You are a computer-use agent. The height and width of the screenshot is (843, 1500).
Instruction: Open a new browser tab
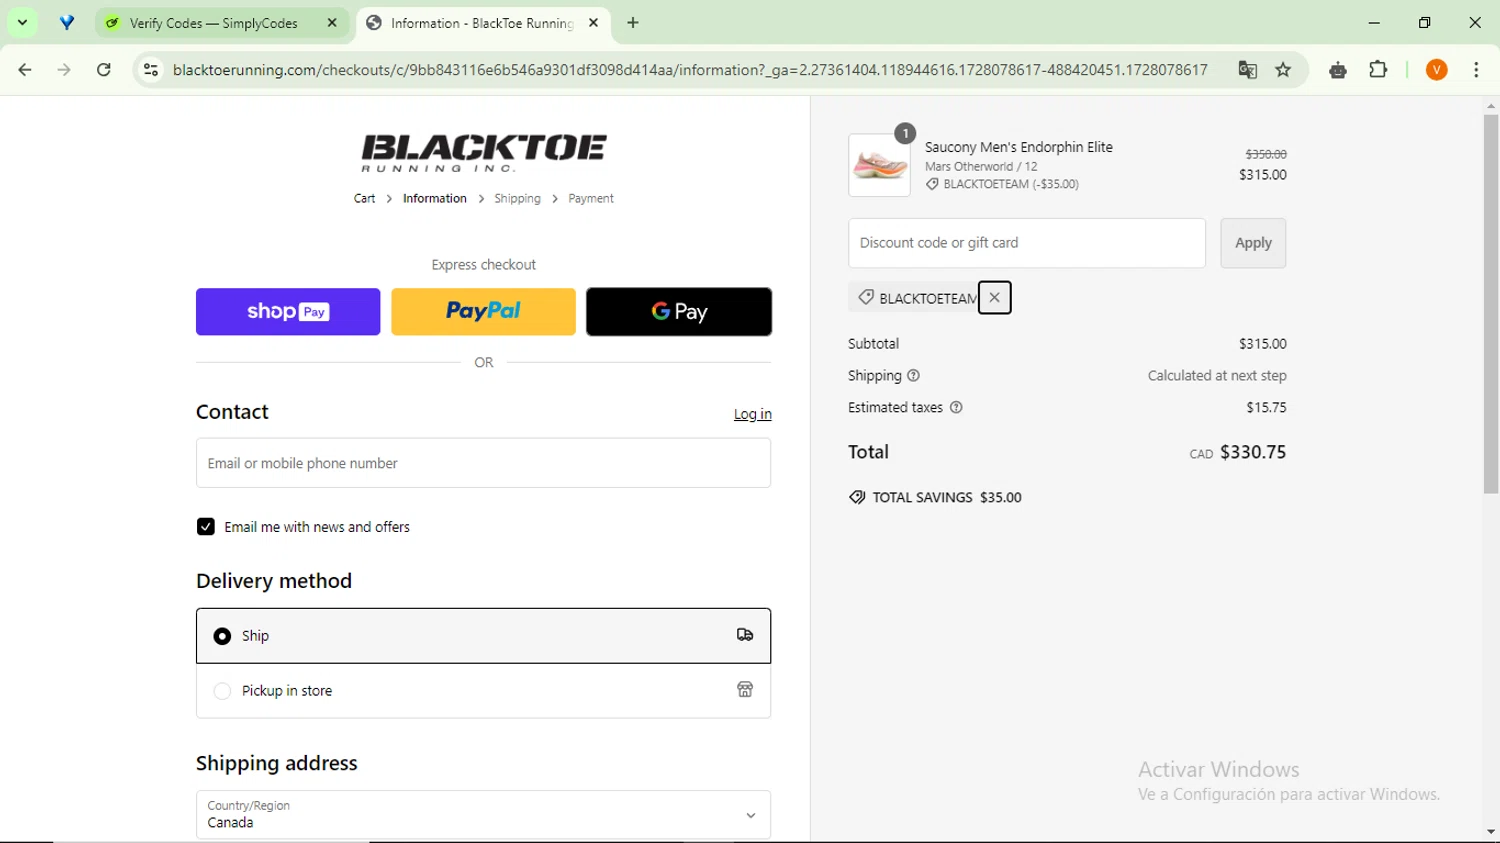click(633, 22)
